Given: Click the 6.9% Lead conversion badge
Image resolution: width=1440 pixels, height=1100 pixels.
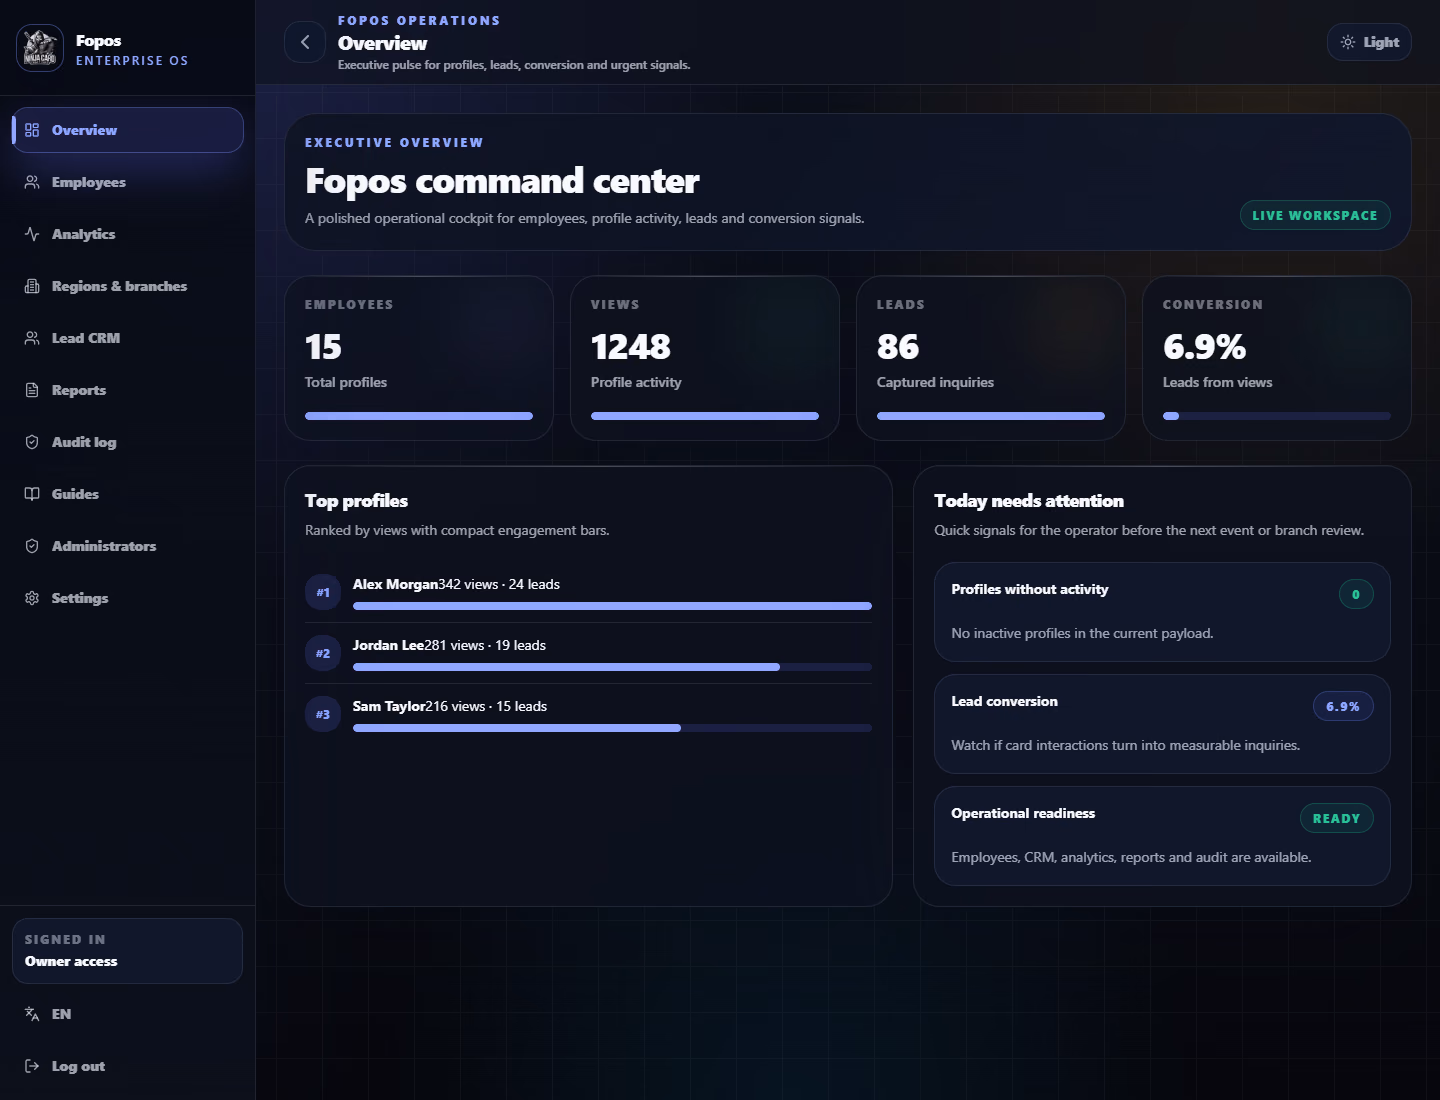Looking at the screenshot, I should tap(1343, 706).
